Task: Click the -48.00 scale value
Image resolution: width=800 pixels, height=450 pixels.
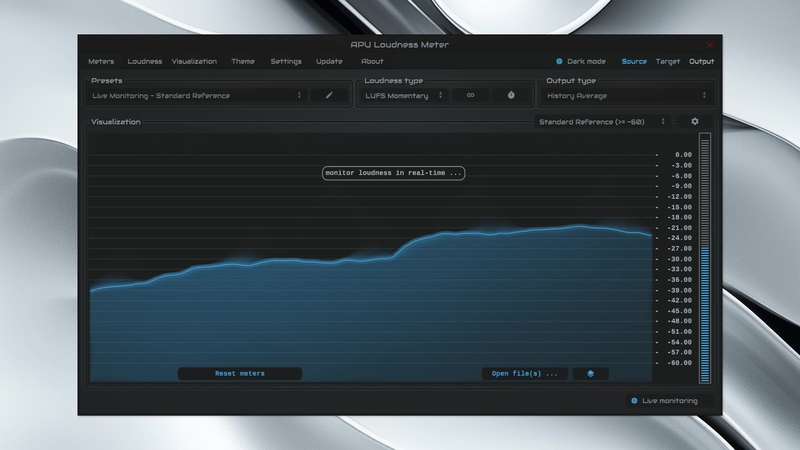Action: (682, 321)
